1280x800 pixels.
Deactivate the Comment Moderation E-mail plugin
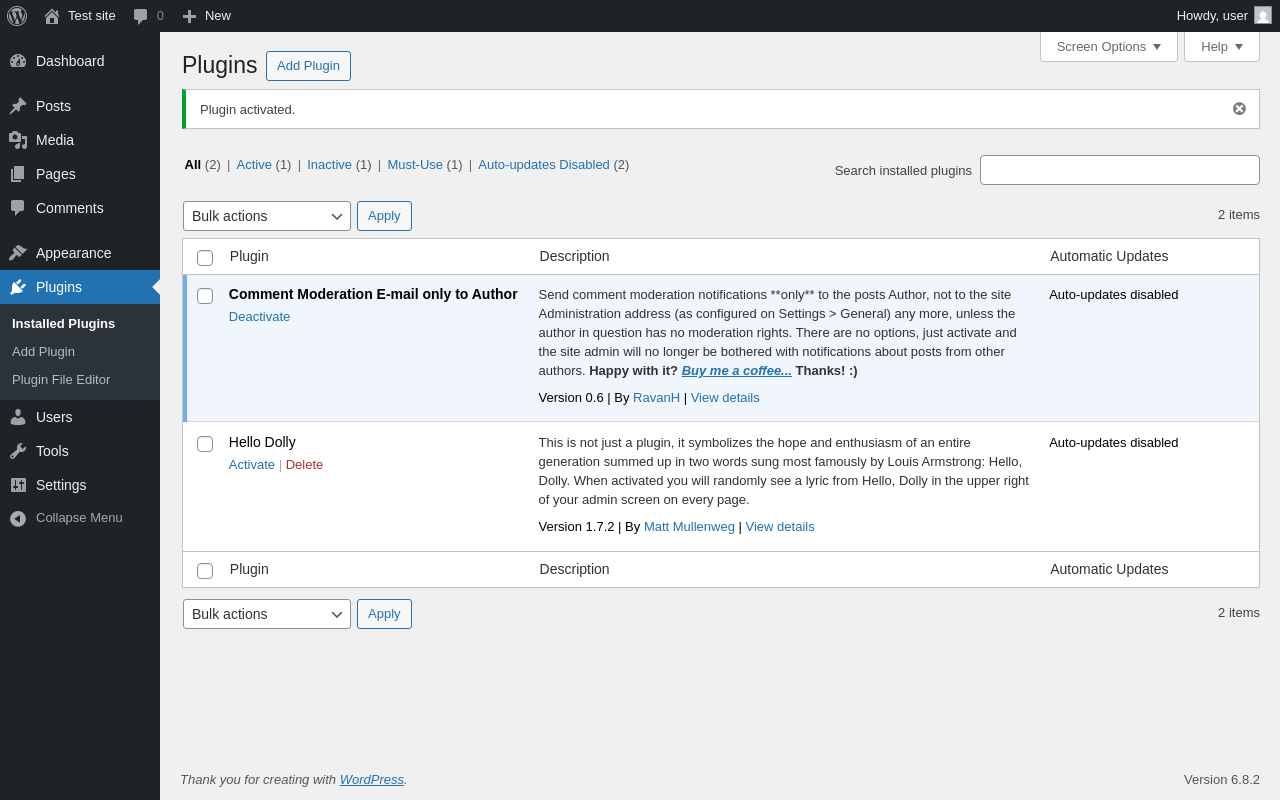tap(259, 317)
